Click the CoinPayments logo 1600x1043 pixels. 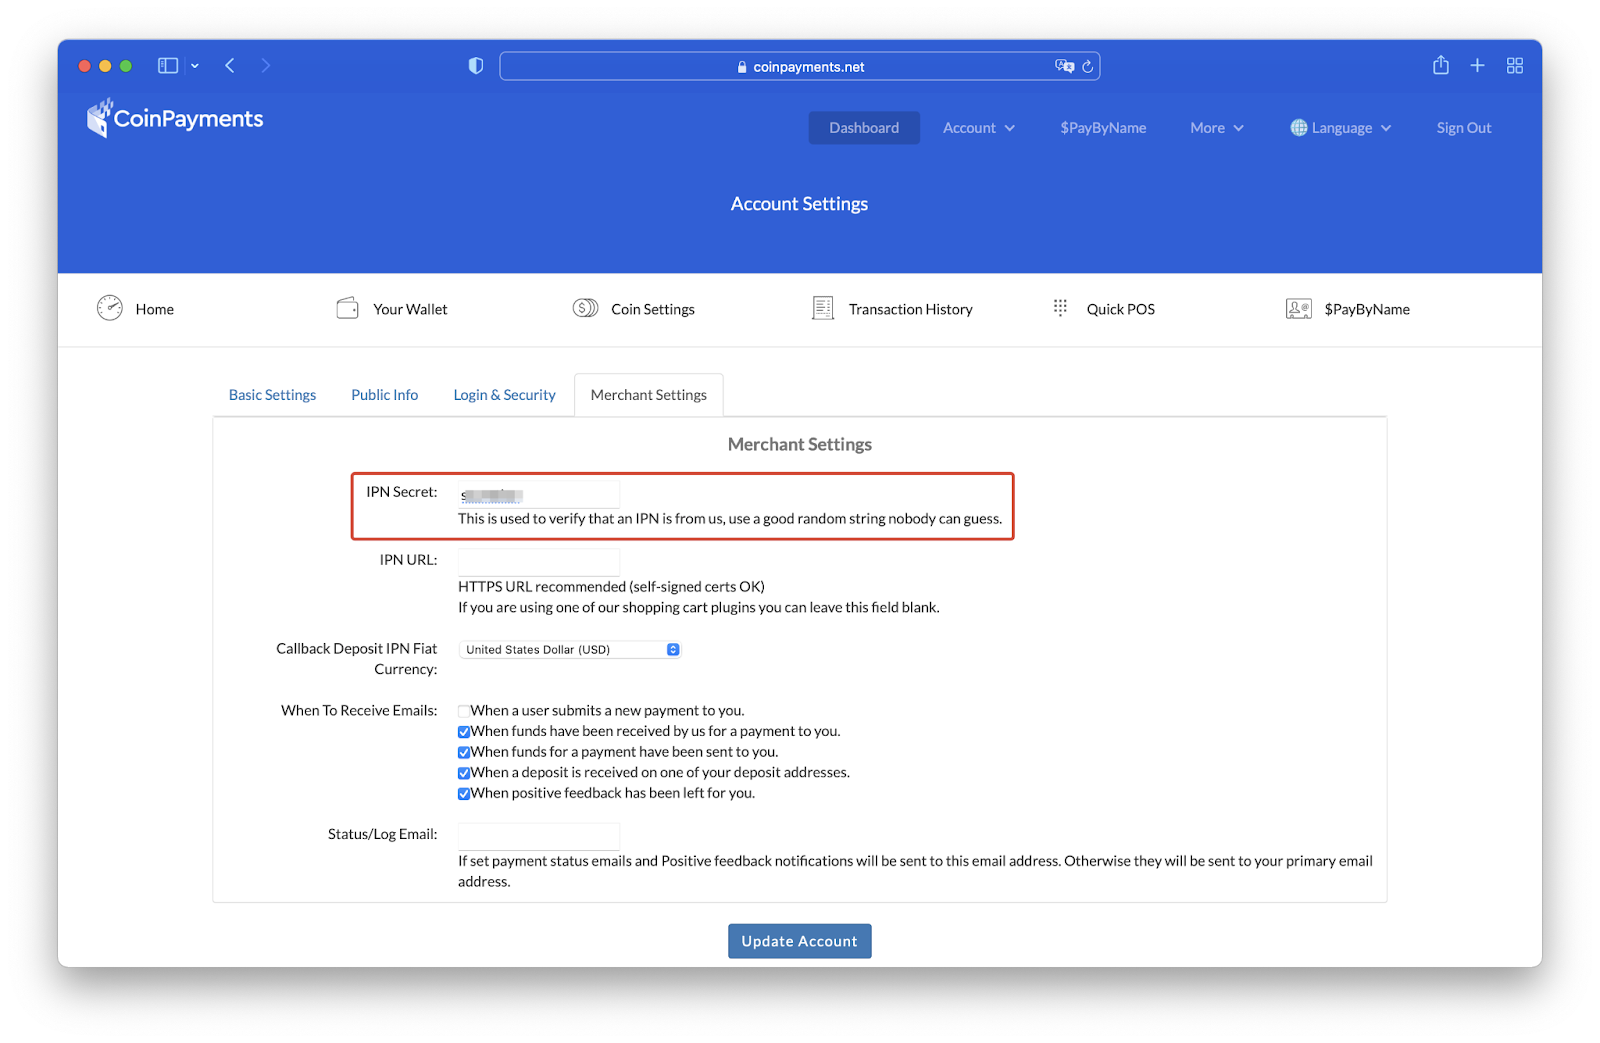[175, 118]
